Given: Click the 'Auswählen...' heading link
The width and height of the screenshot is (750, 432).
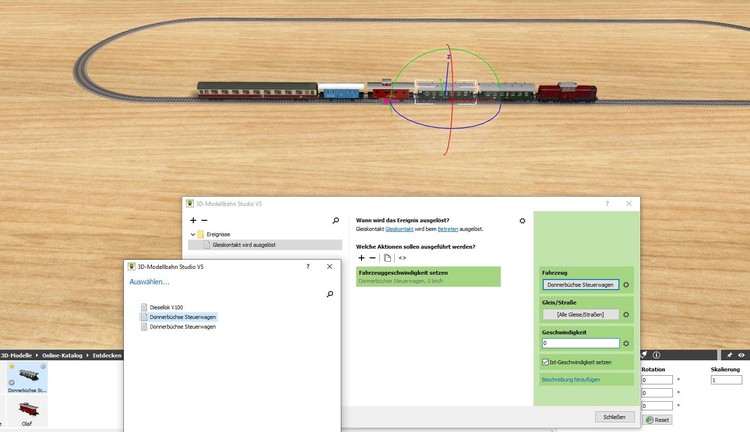Looking at the screenshot, I should click(149, 282).
